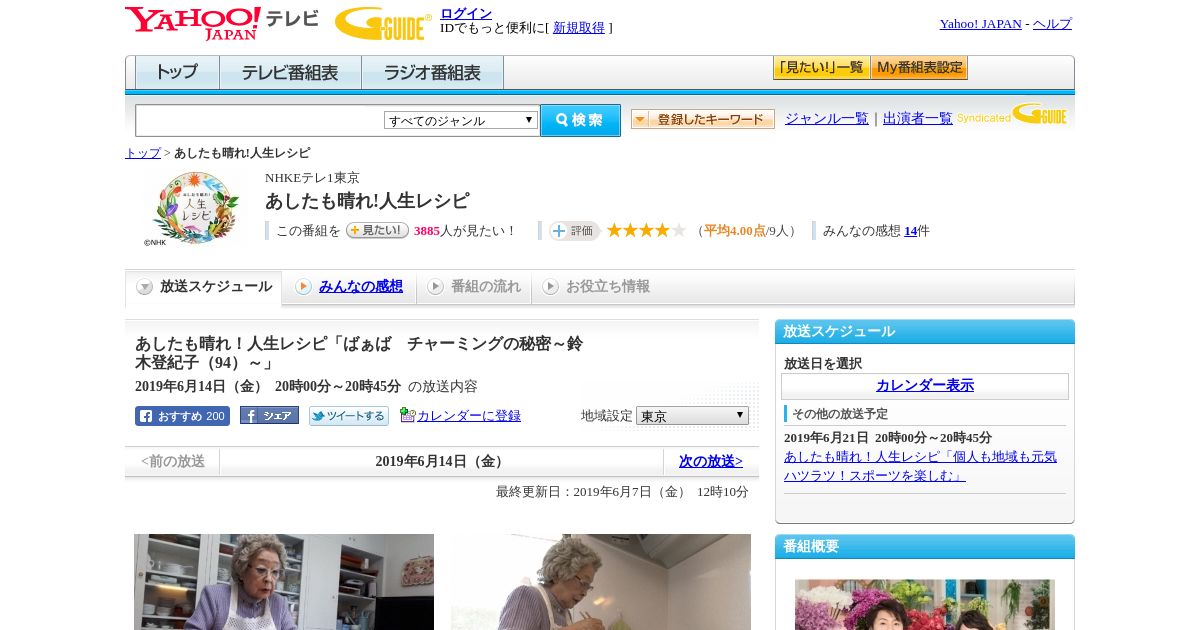Open the G-GUIDE logo in header
The image size is (1200, 630).
tap(383, 23)
